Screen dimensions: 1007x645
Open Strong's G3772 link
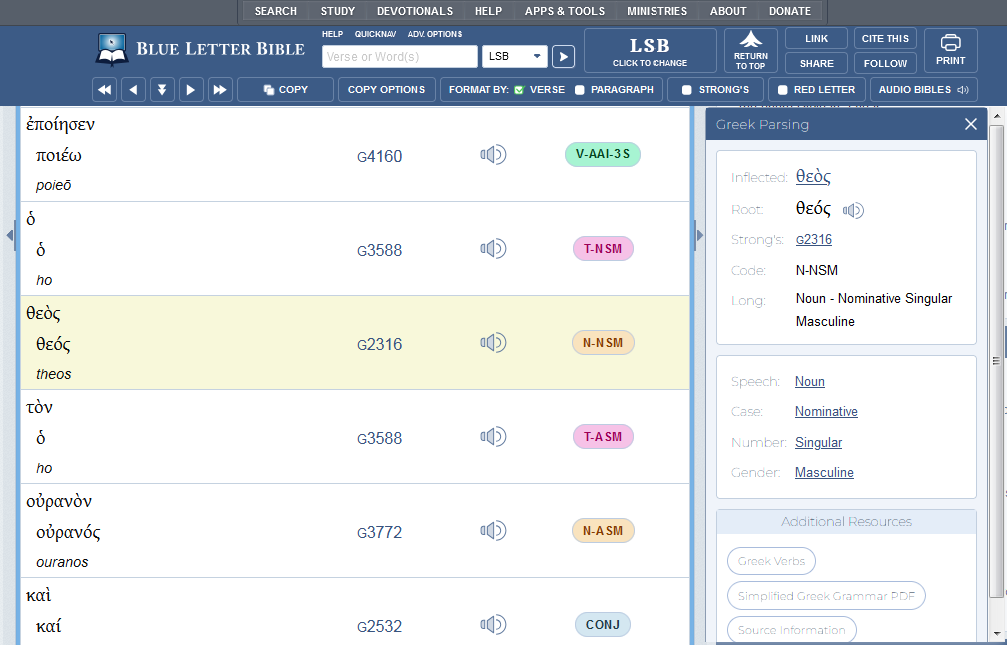(x=380, y=532)
